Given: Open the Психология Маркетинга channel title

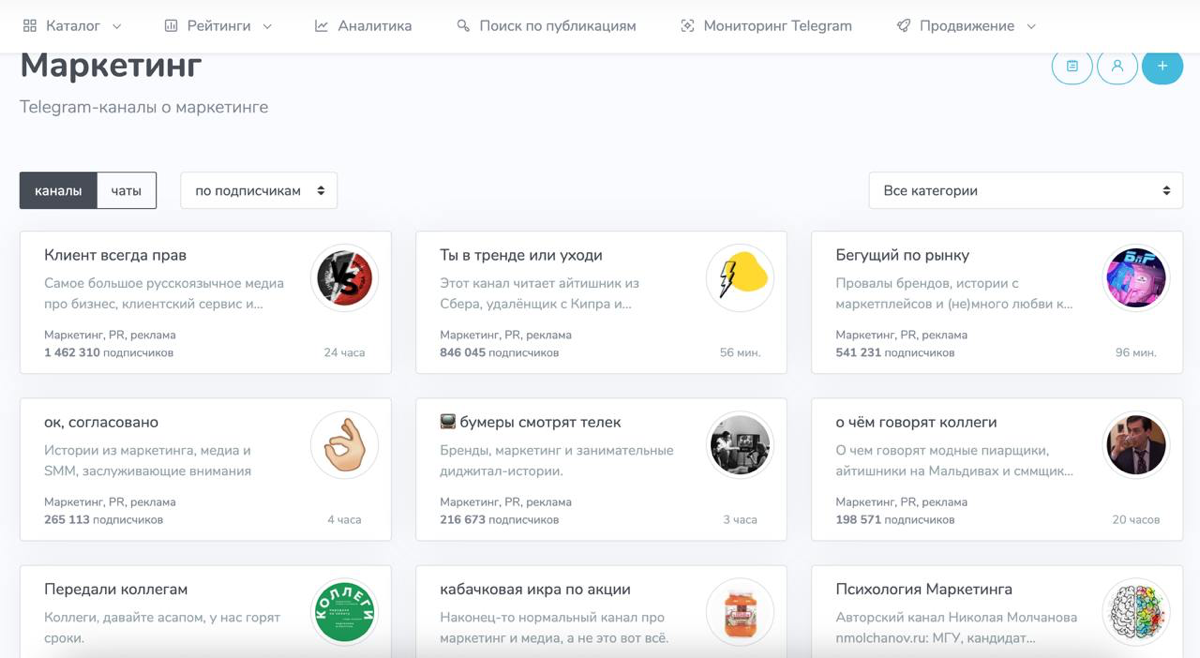Looking at the screenshot, I should [924, 589].
